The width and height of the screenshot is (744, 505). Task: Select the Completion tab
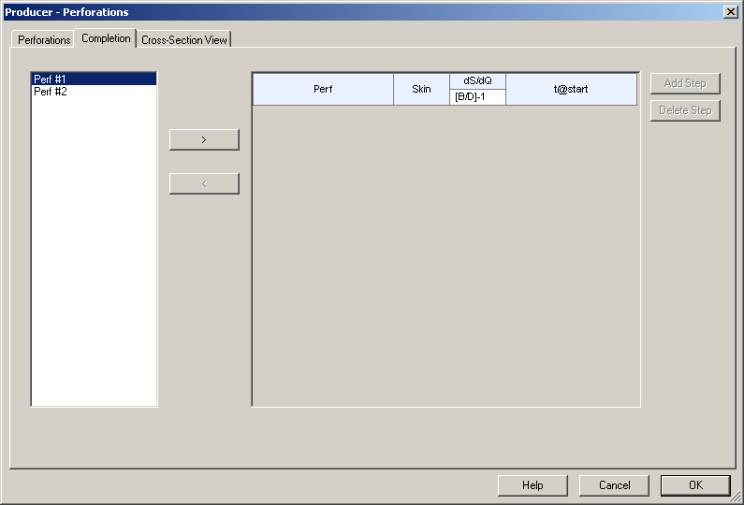click(106, 39)
